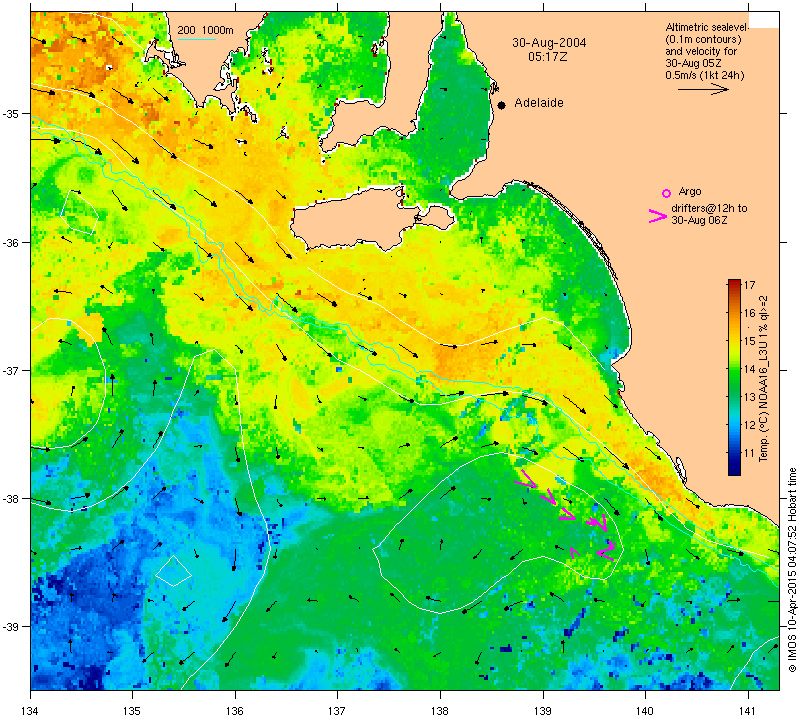
Task: Click the '200 1000m' depth contour label
Action: click(x=205, y=31)
